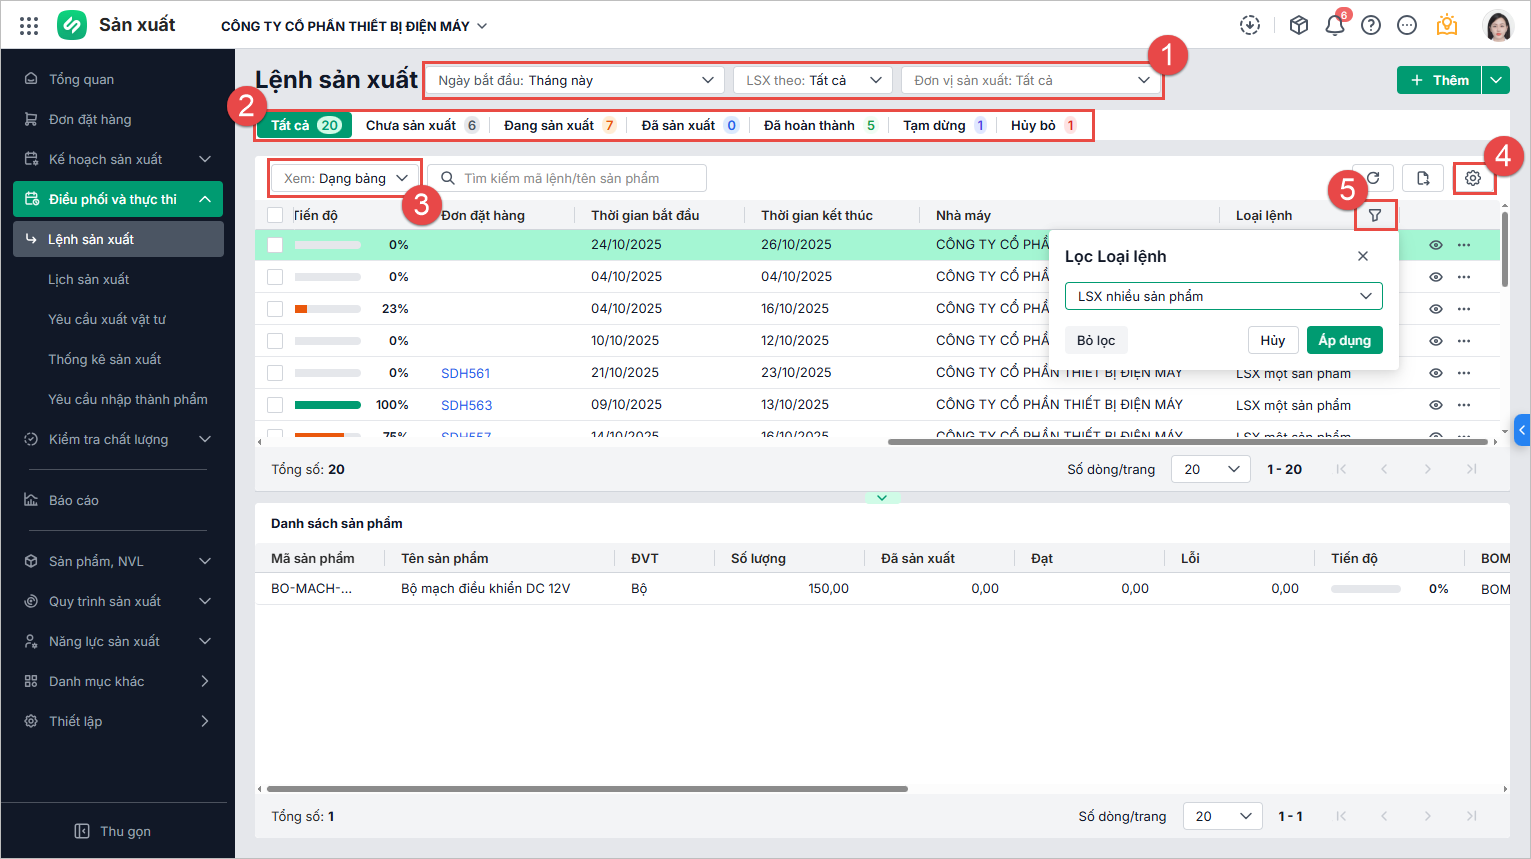Toggle the select-all checkbox in table header

coord(275,215)
